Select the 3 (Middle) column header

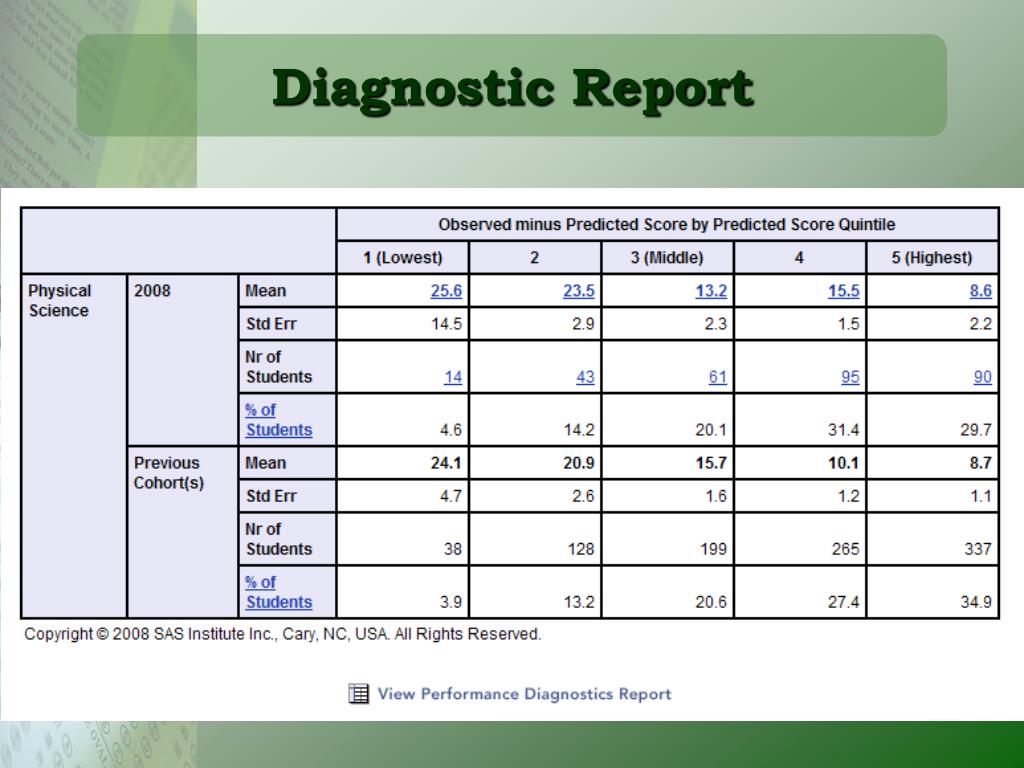click(x=668, y=257)
